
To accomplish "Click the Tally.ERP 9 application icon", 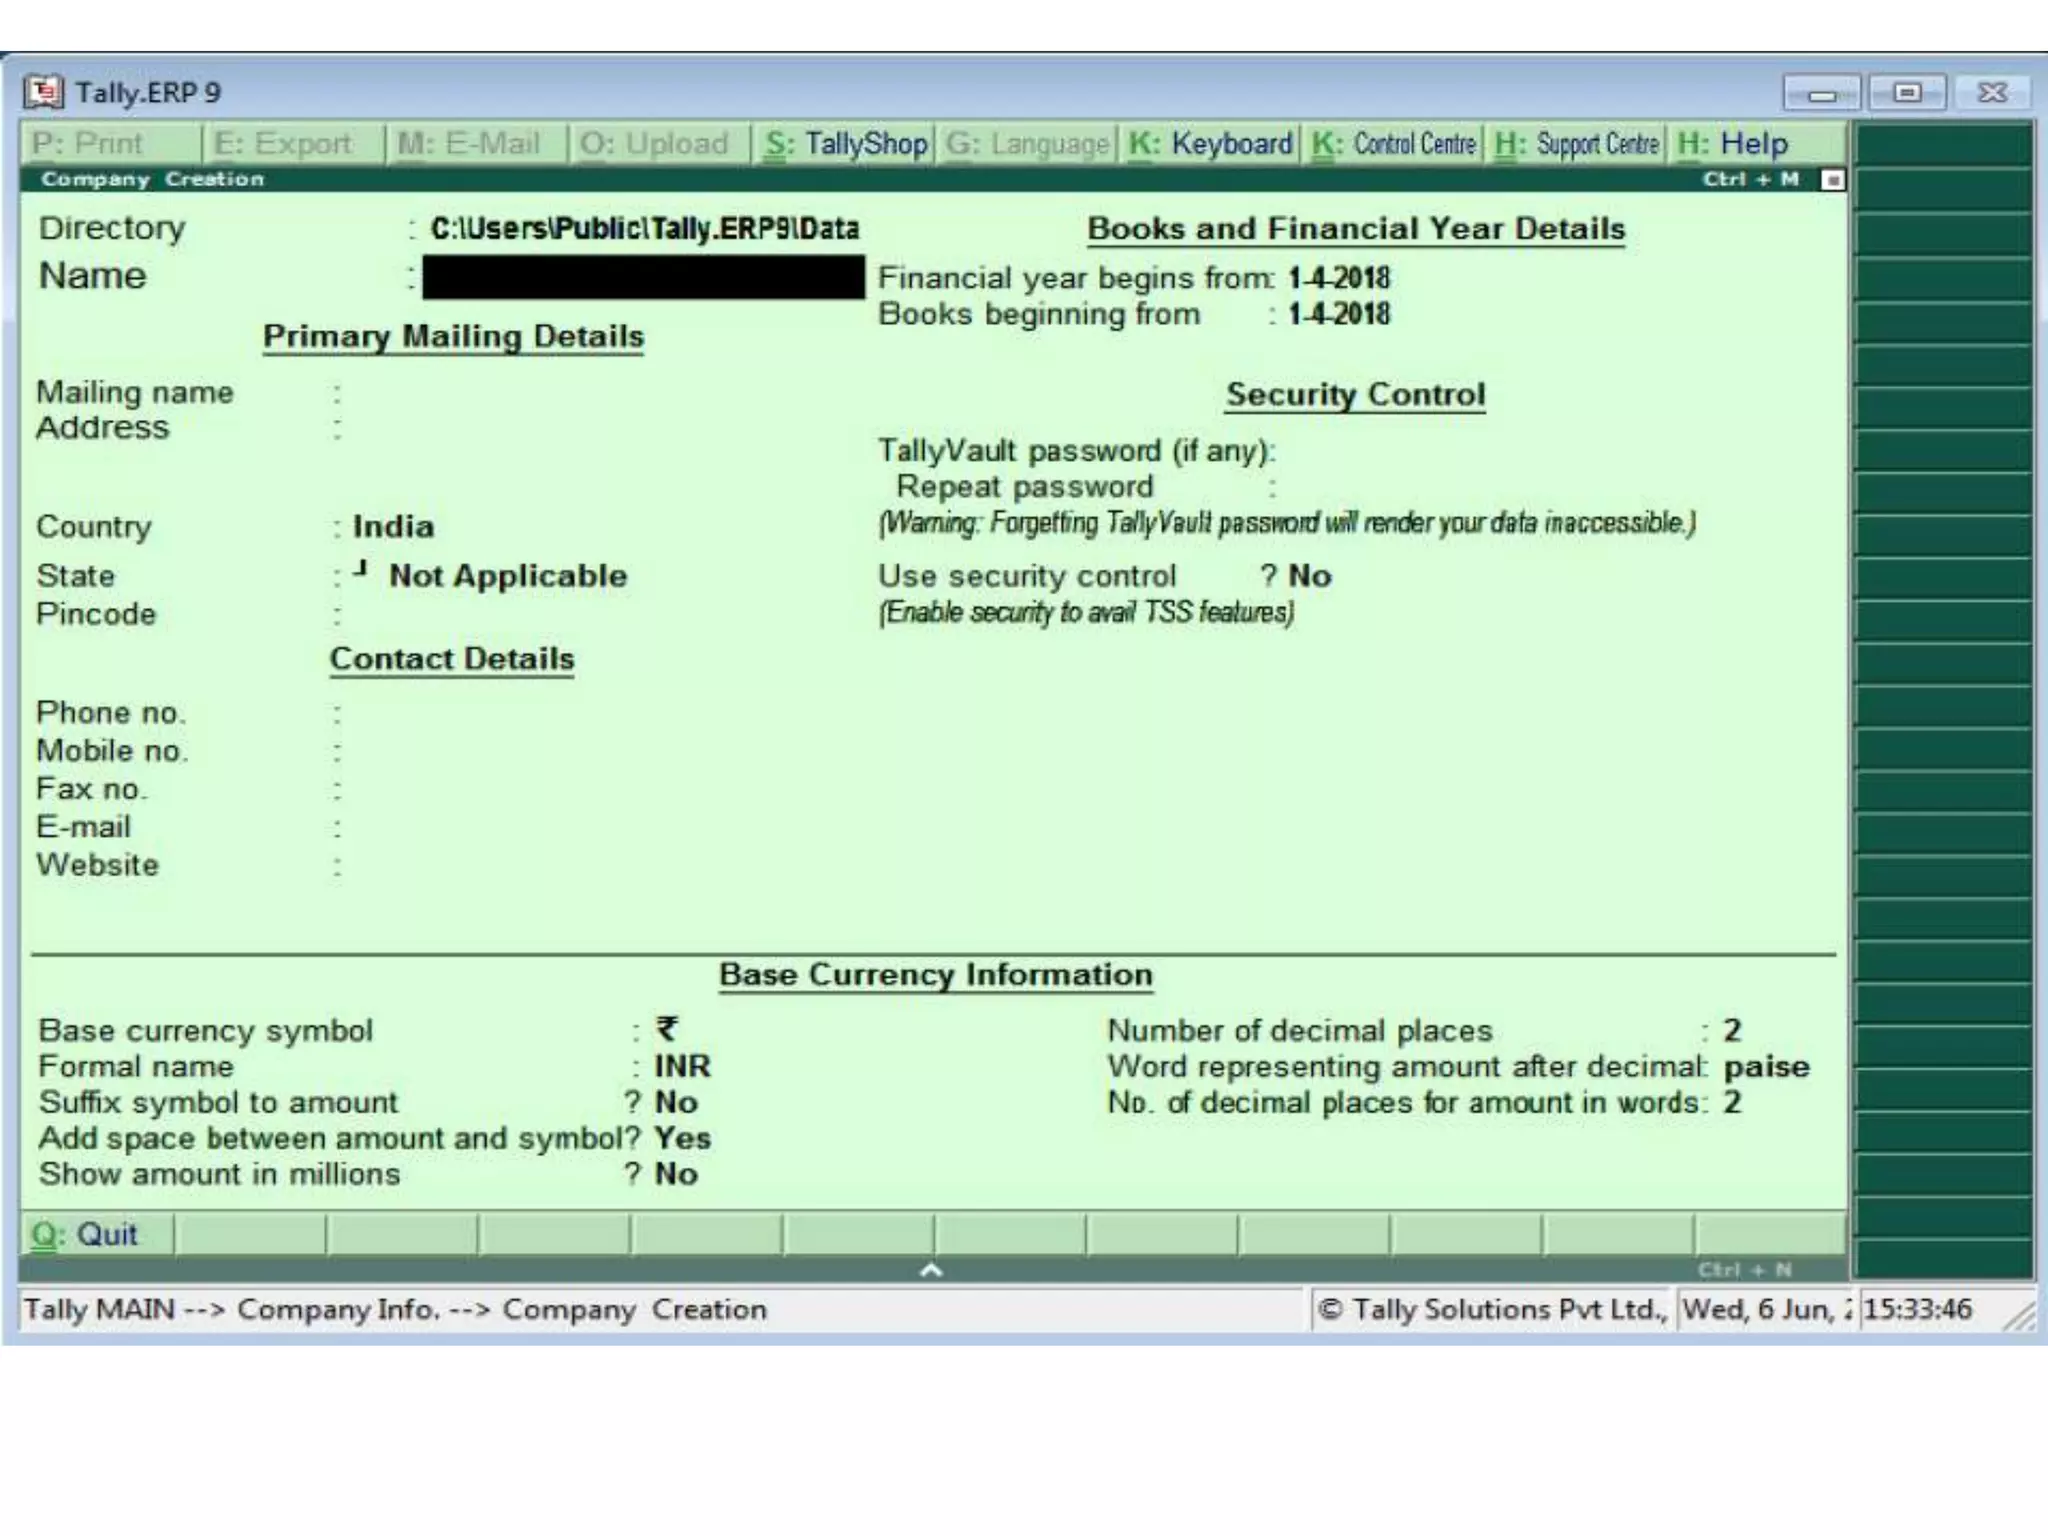I will [x=43, y=92].
